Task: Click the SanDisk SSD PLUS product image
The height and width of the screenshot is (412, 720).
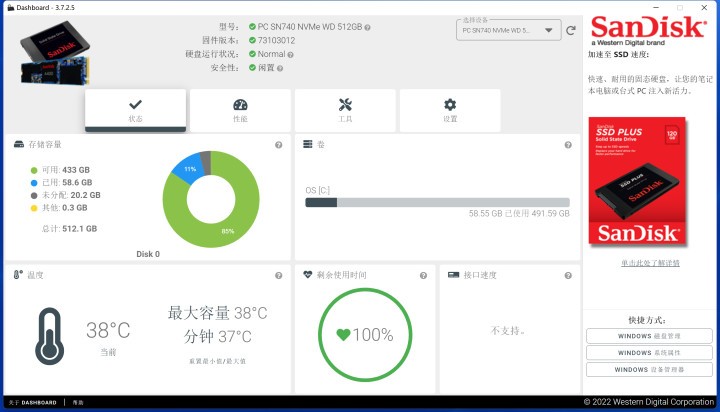Action: pos(637,181)
